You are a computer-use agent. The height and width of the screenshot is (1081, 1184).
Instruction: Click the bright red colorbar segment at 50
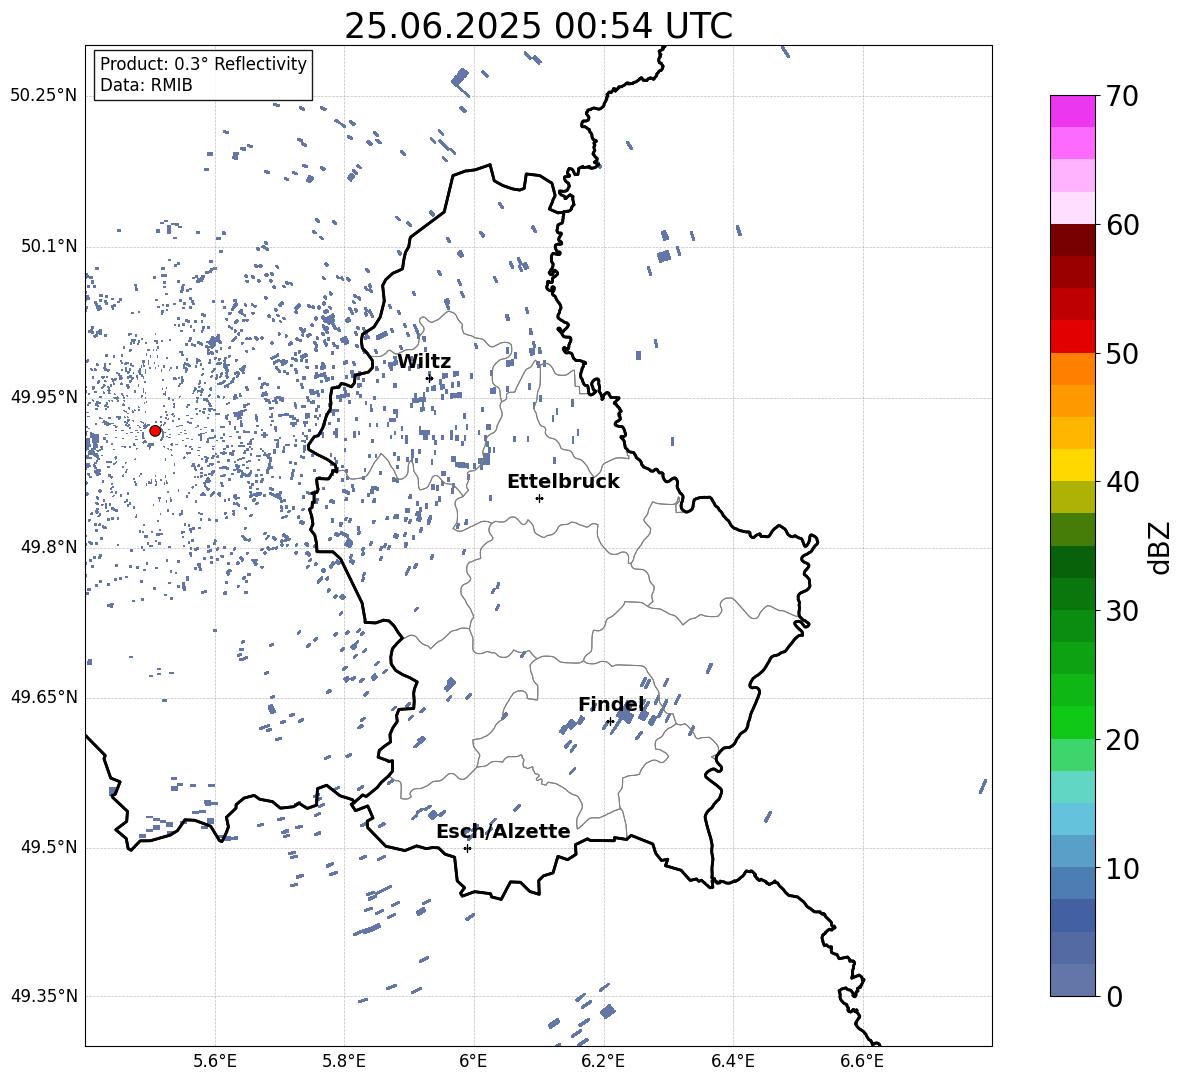pyautogui.click(x=1072, y=337)
